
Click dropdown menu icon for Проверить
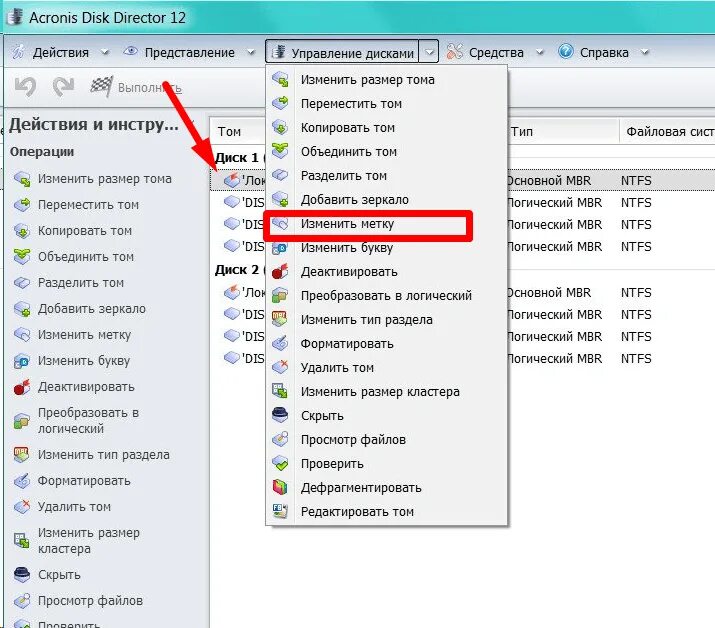pyautogui.click(x=280, y=463)
